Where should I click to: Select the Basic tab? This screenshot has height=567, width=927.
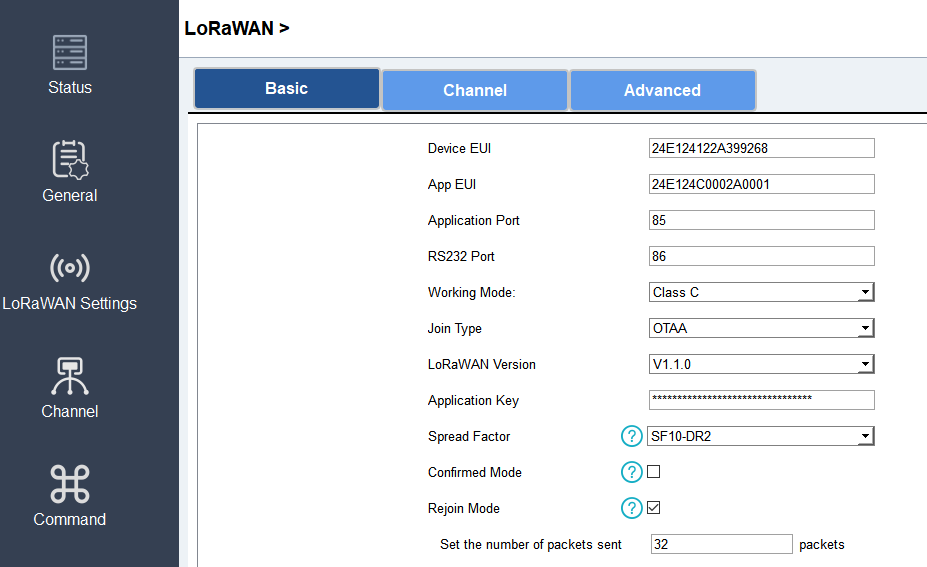coord(286,88)
